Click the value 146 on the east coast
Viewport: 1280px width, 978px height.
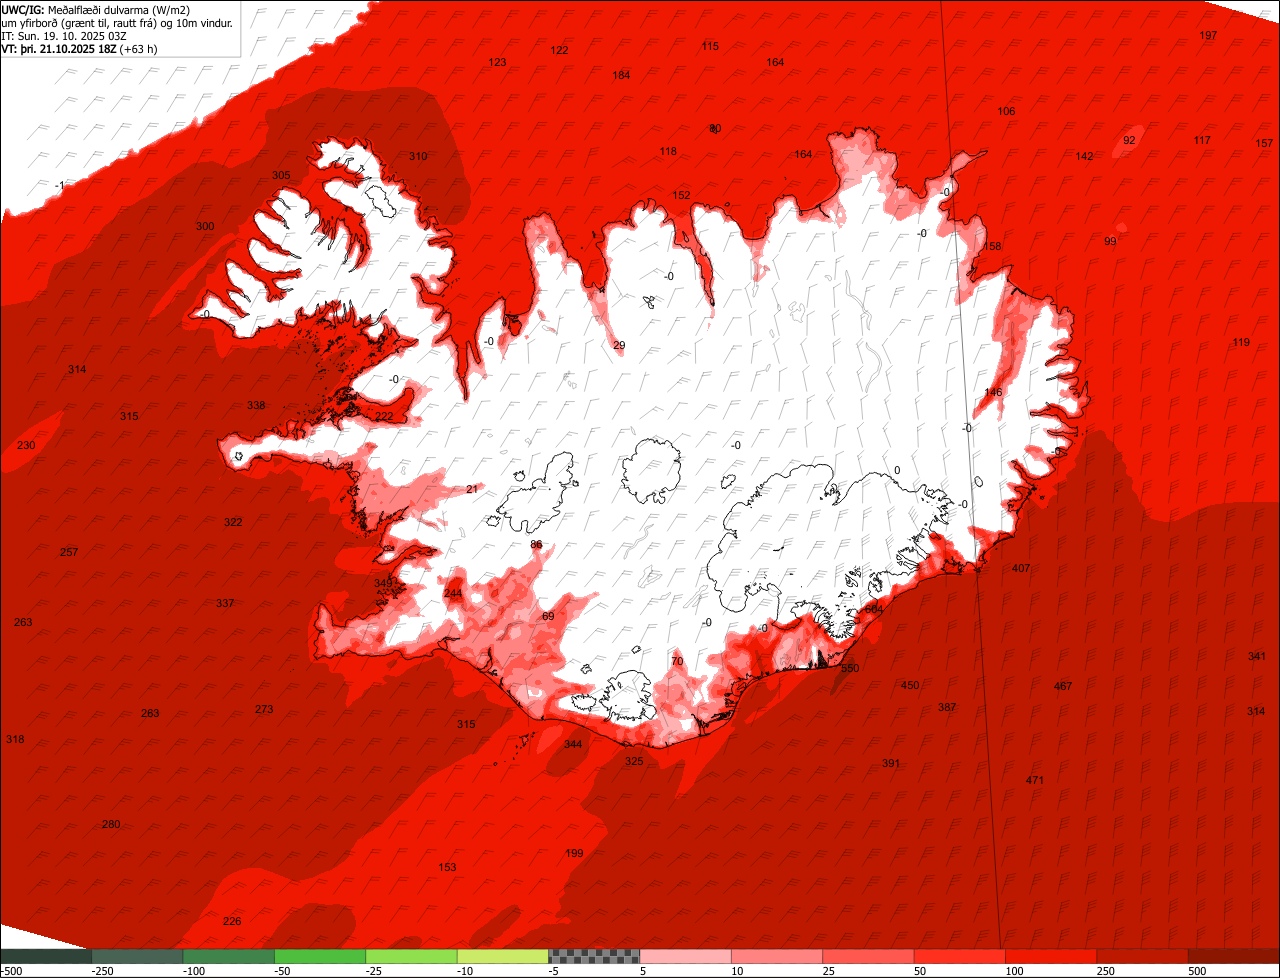(993, 392)
